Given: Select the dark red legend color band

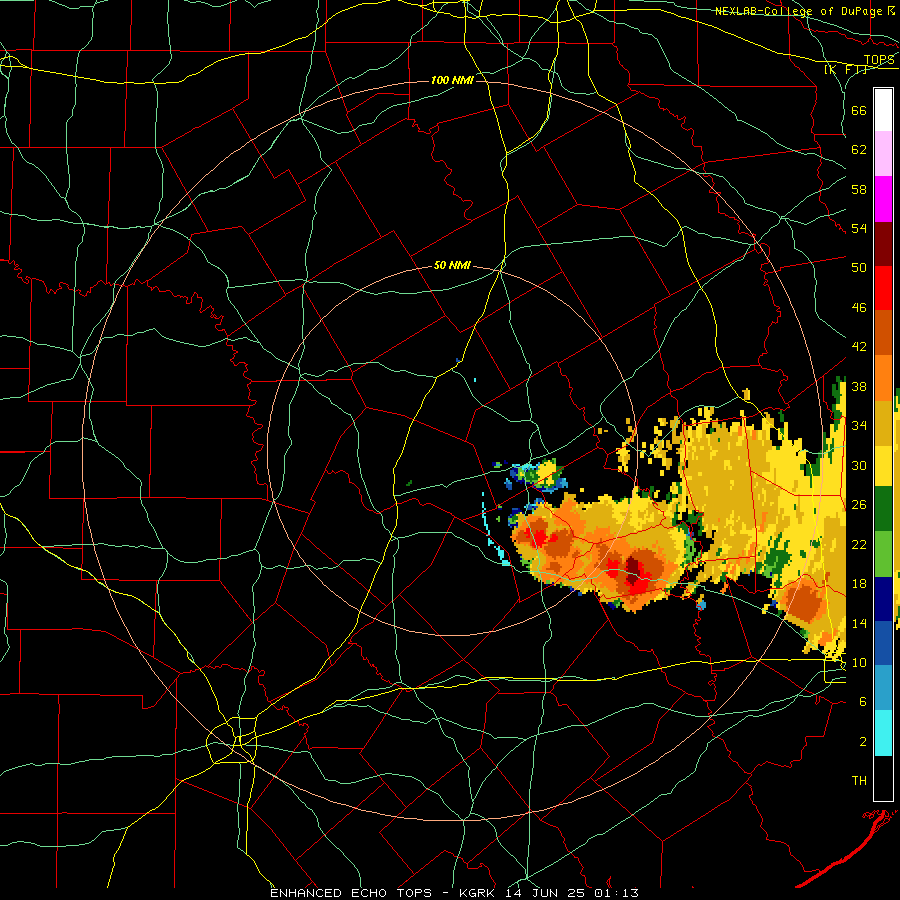Looking at the screenshot, I should tap(883, 244).
